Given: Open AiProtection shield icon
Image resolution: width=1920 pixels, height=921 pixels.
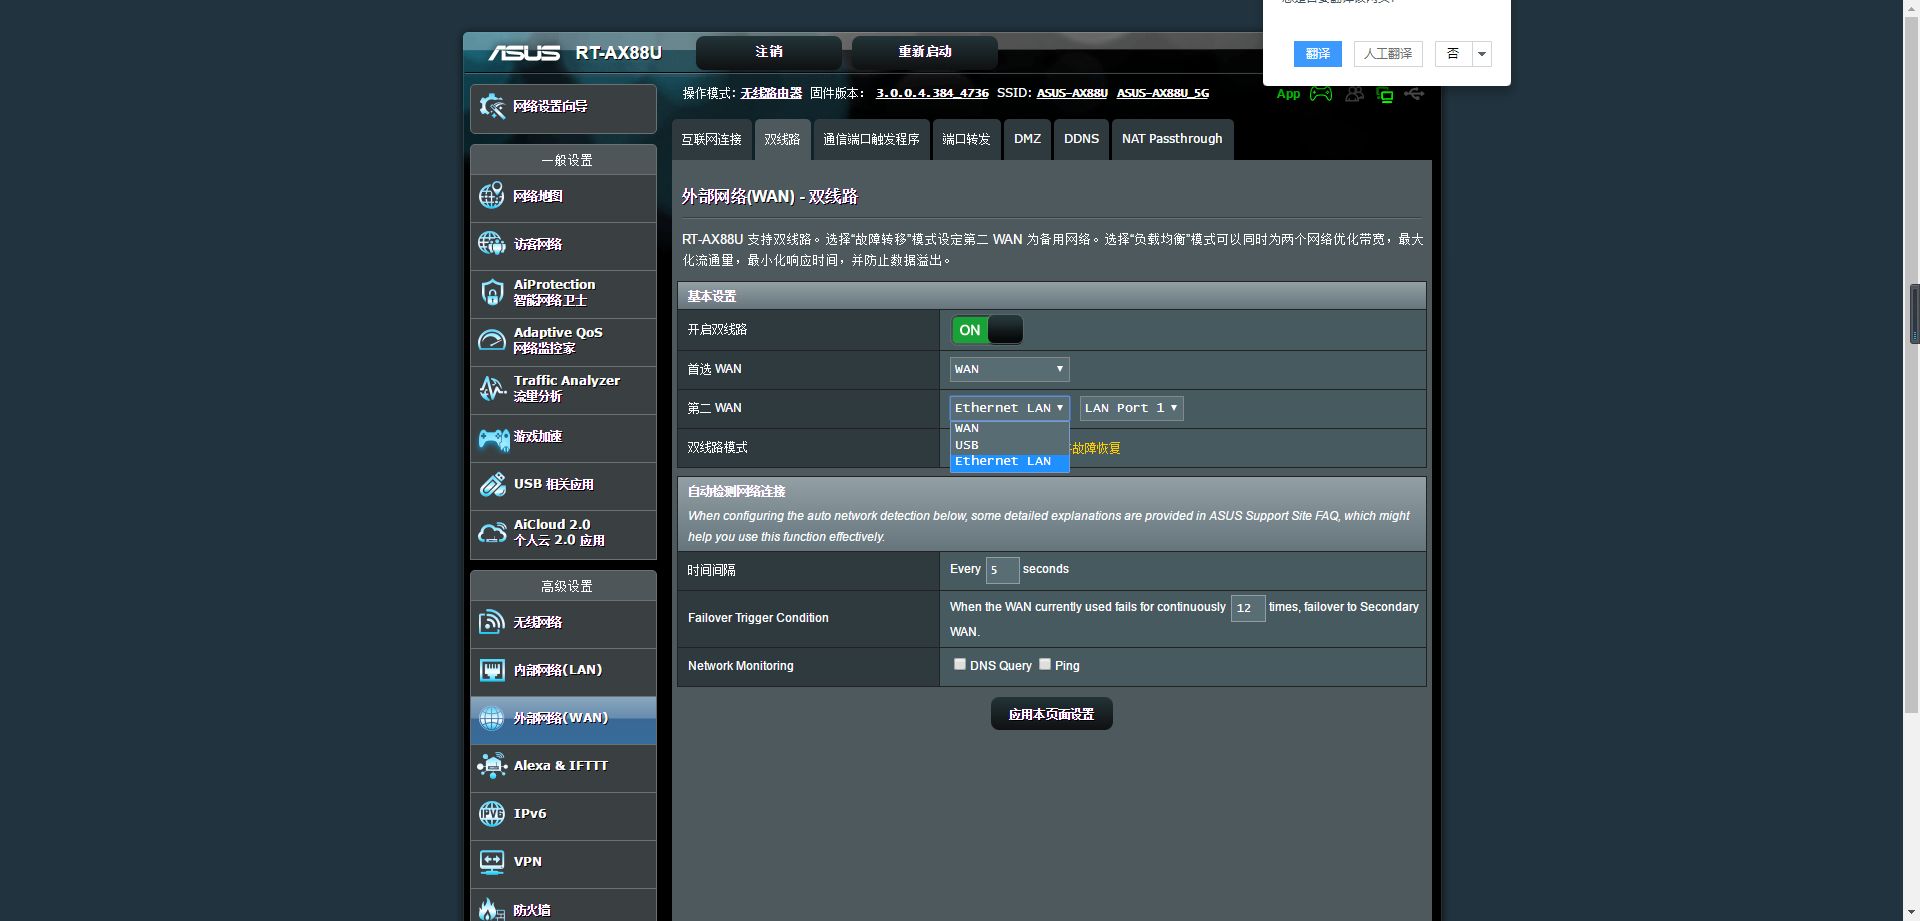Looking at the screenshot, I should point(491,292).
